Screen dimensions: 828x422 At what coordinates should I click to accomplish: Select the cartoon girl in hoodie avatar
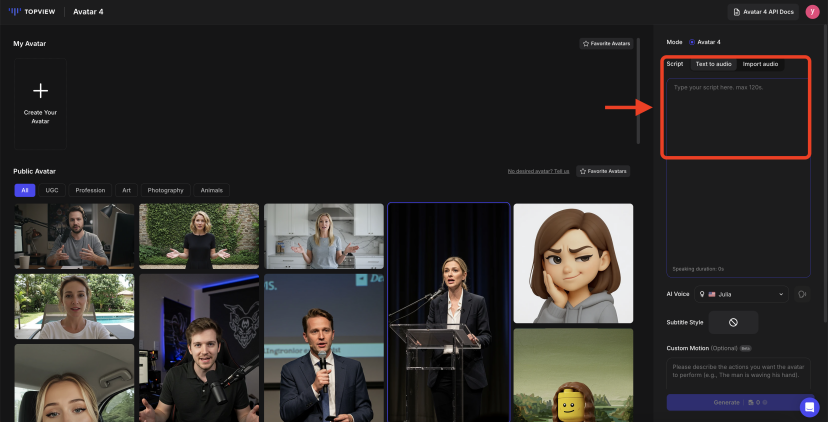[573, 262]
